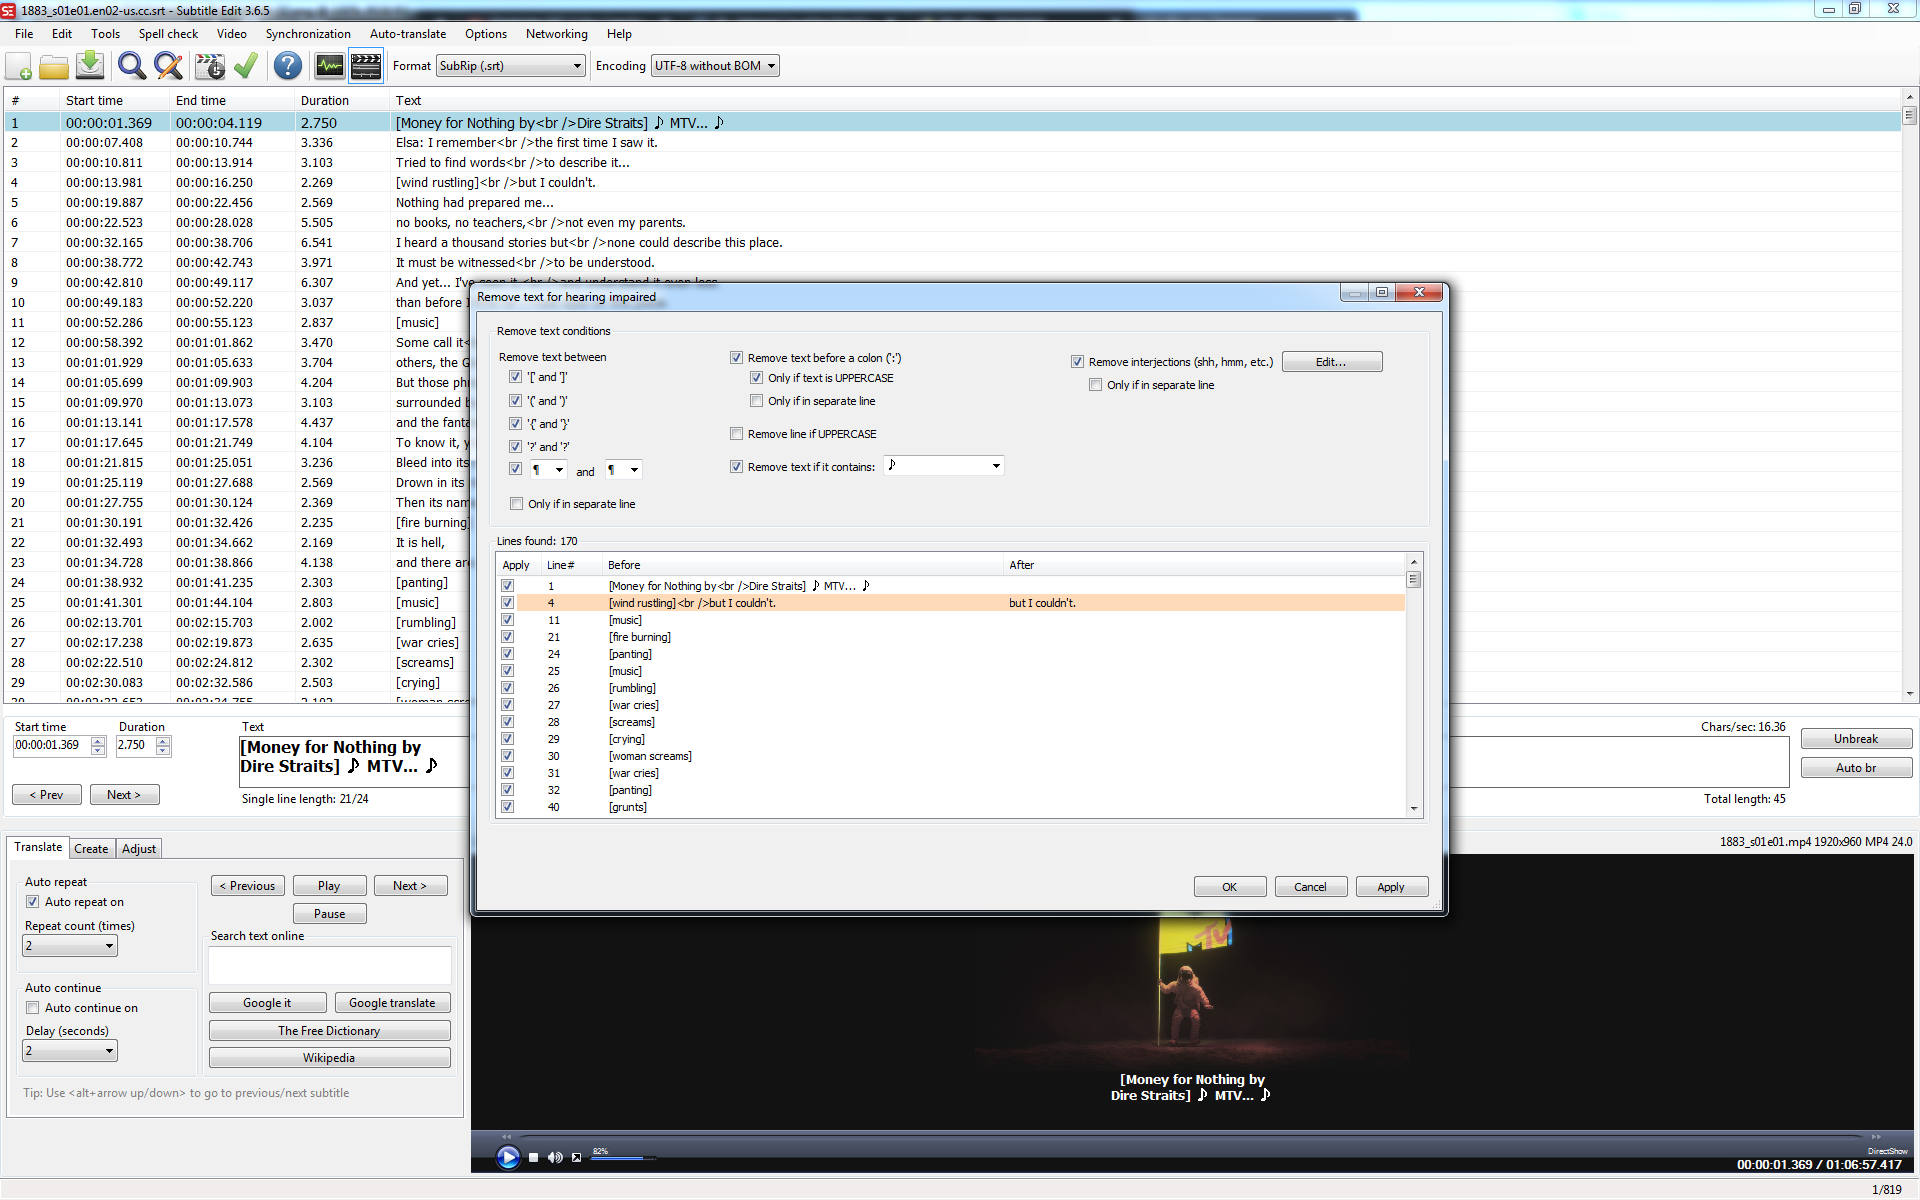This screenshot has width=1920, height=1200.
Task: Open Find with the magnifier icon
Action: (x=131, y=66)
